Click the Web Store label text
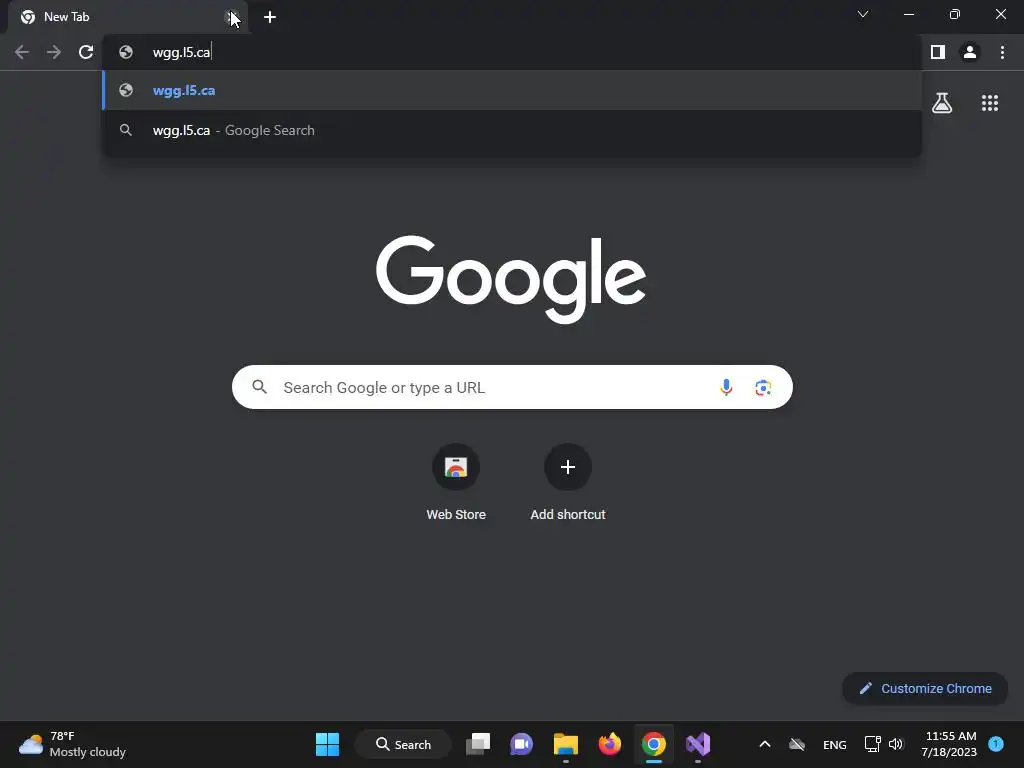This screenshot has height=768, width=1024. 456,515
